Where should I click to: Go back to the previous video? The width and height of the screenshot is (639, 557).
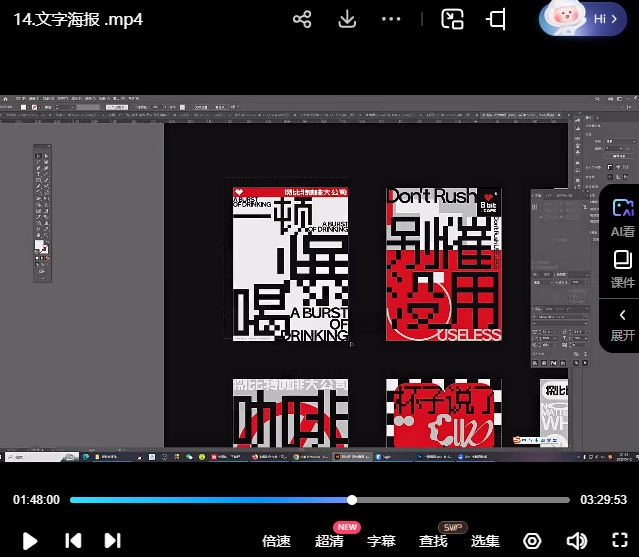(x=73, y=541)
